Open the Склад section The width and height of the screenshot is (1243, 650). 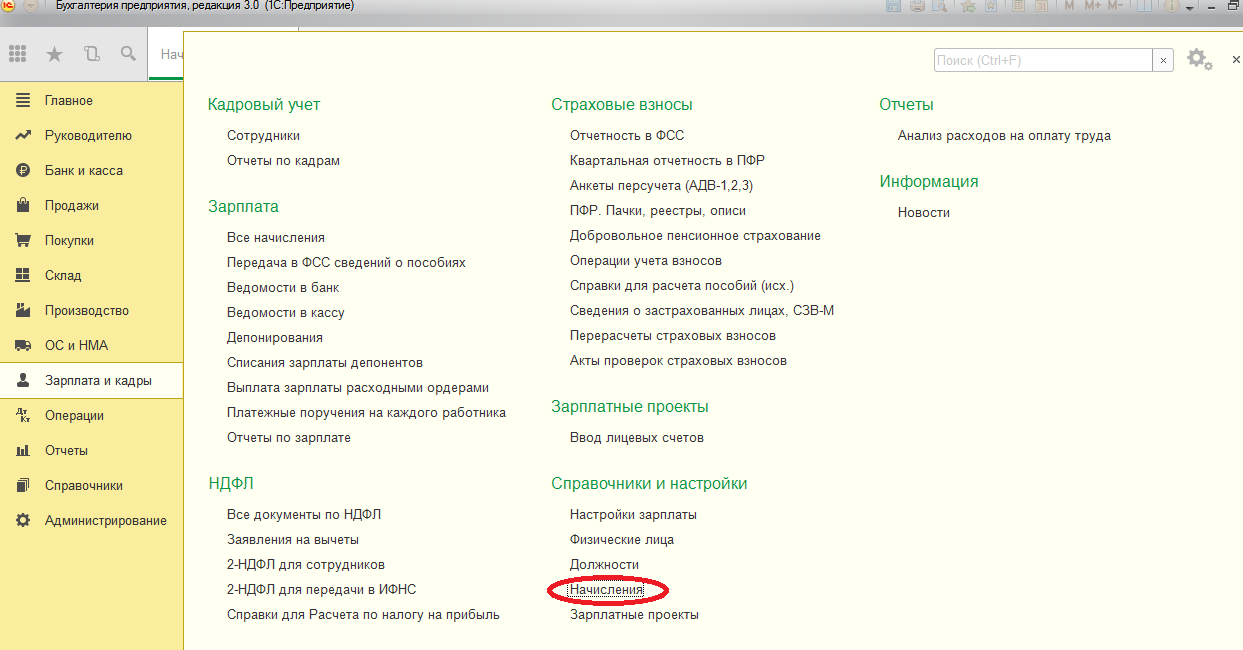[92, 276]
